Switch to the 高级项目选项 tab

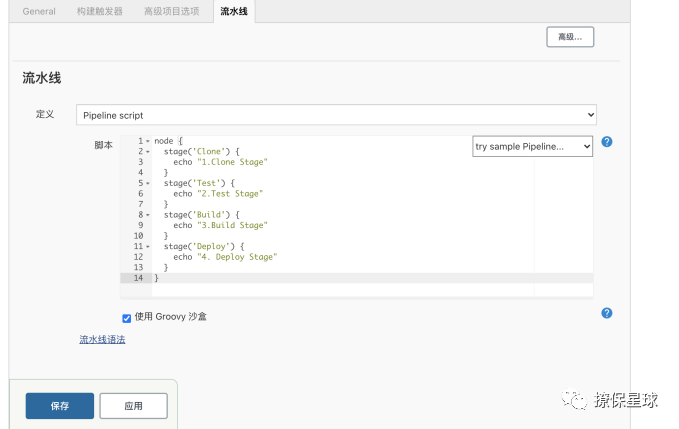click(171, 11)
